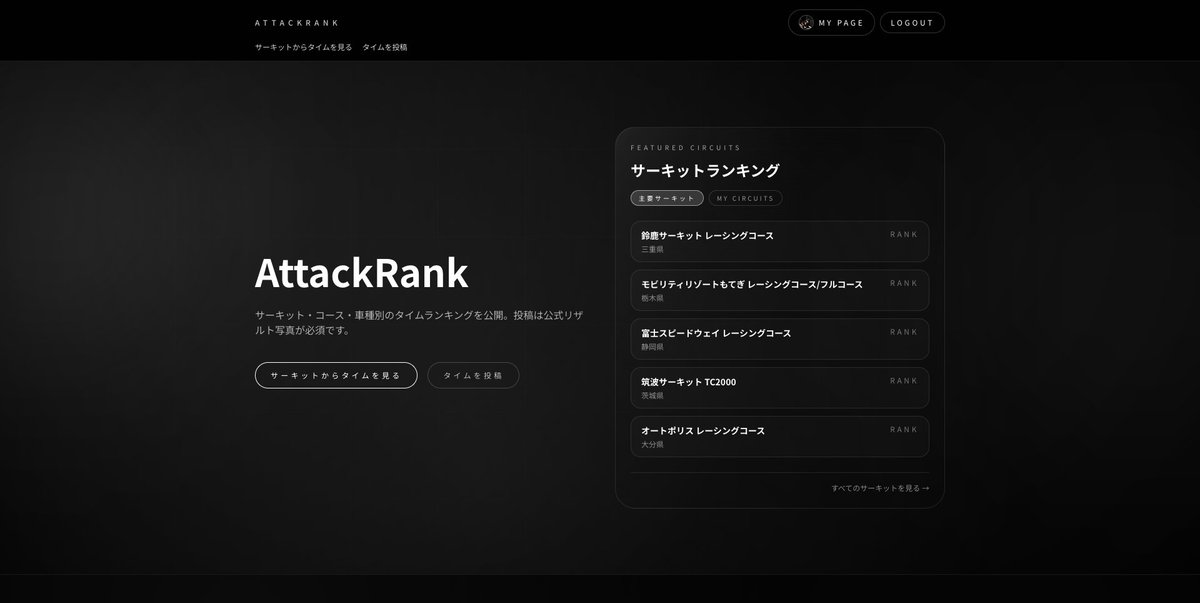1200x603 pixels.
Task: Click RANK label on モビリティリゾートもてぎ row
Action: (904, 283)
